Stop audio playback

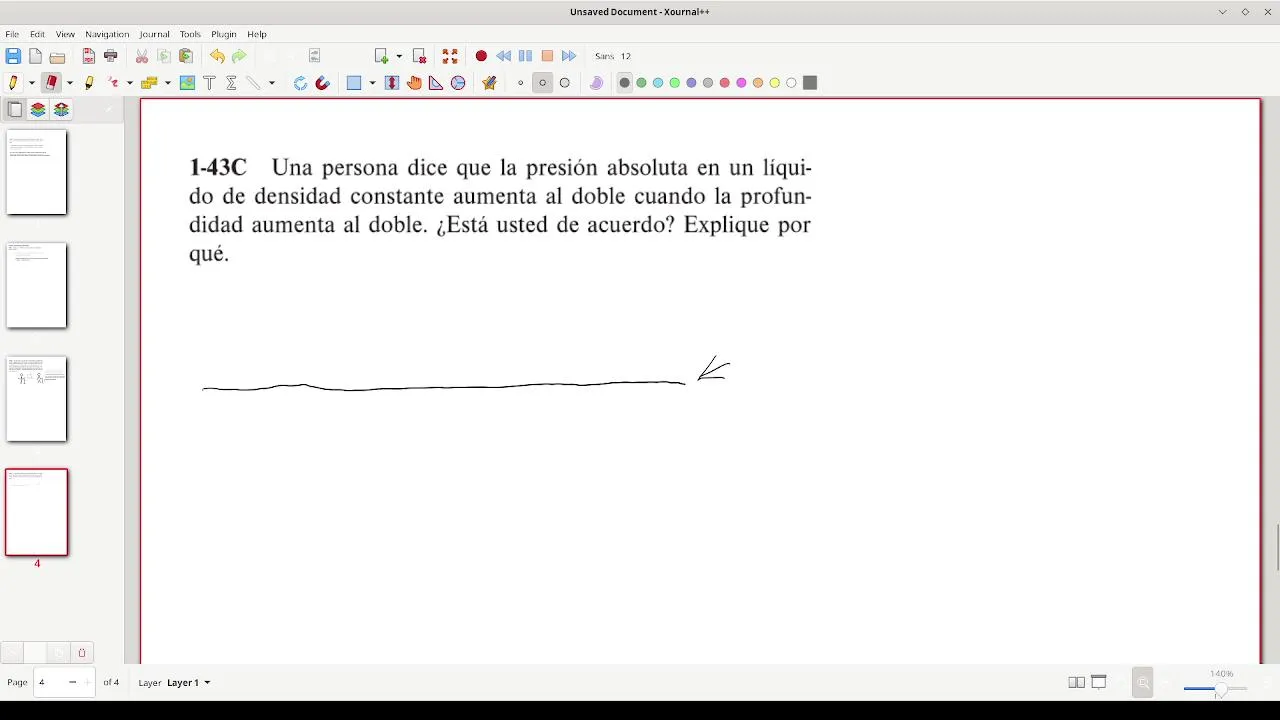547,56
